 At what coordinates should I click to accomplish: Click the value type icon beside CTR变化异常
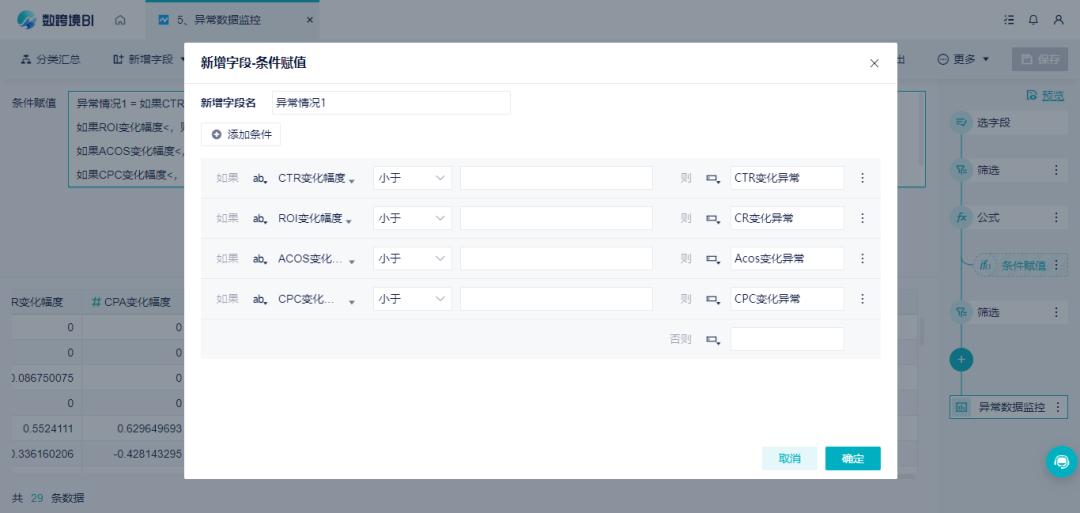[713, 178]
